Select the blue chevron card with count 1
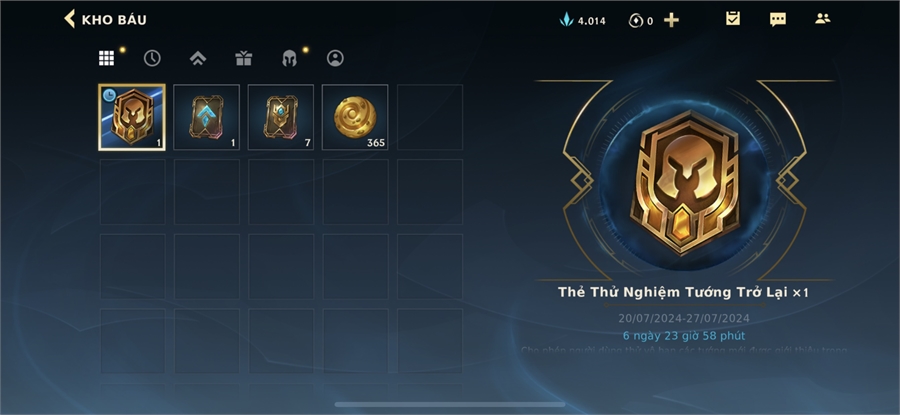 [x=206, y=117]
